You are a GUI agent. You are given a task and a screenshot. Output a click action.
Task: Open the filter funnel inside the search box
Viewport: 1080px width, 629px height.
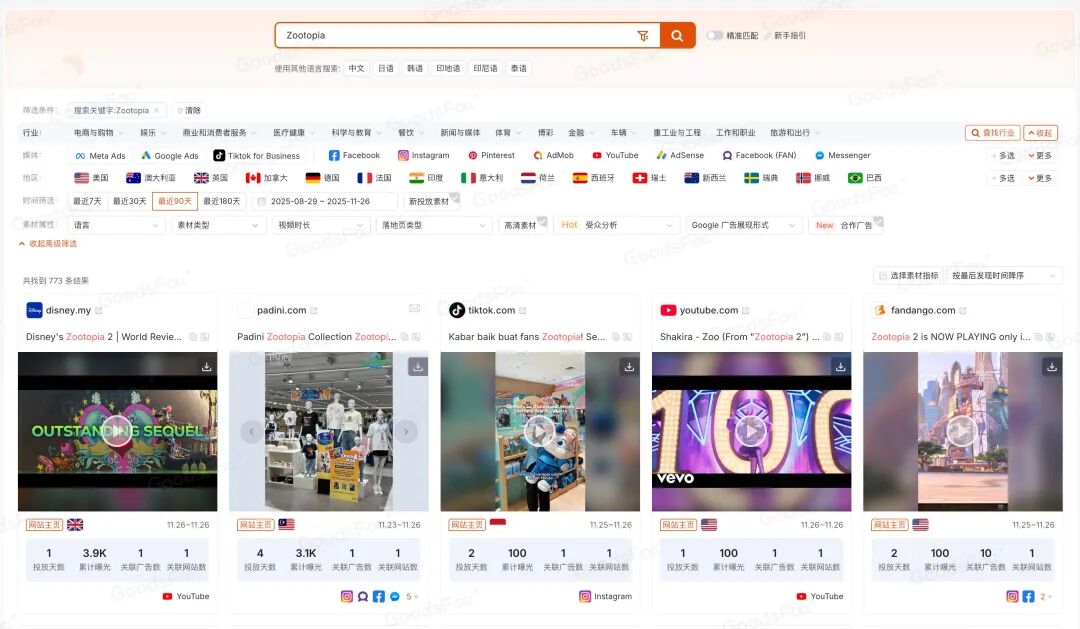[x=644, y=35]
